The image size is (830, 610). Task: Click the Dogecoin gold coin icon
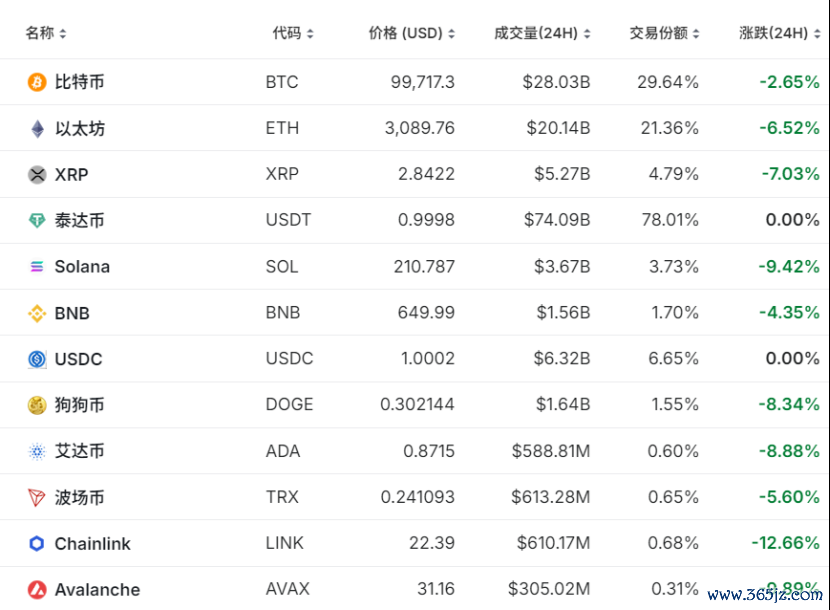click(x=37, y=405)
